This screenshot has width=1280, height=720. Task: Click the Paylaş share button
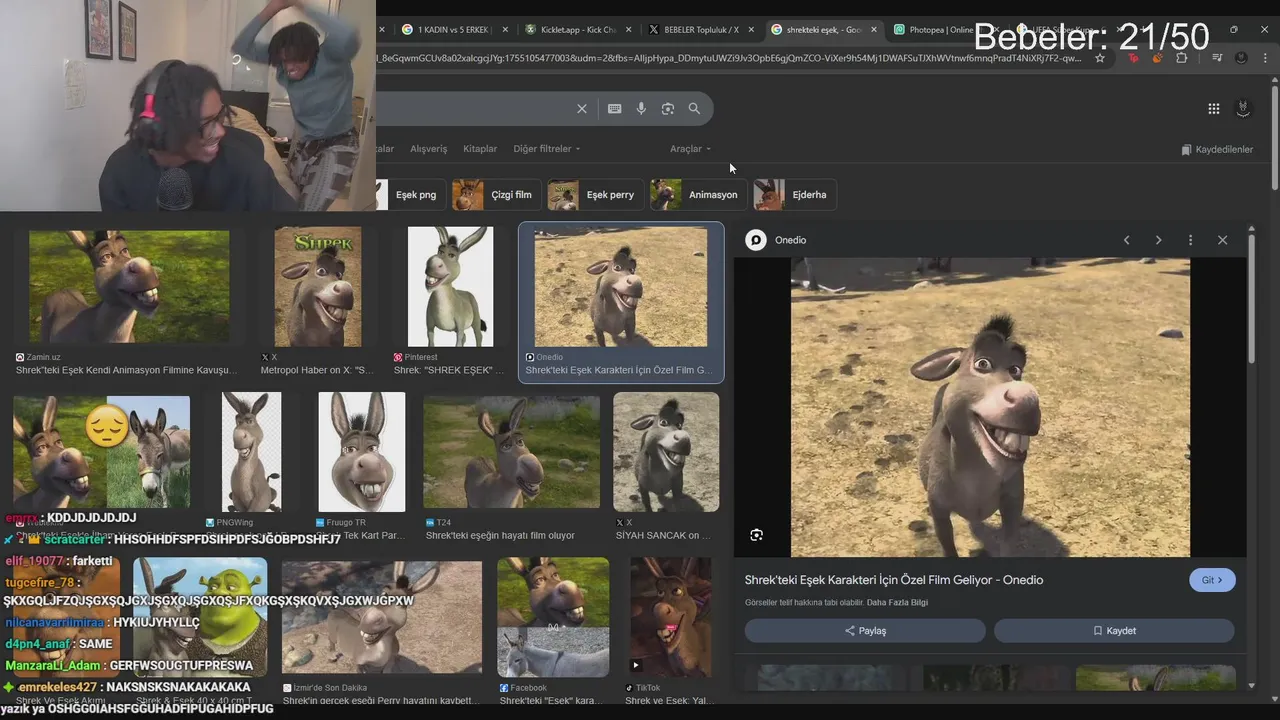(x=865, y=631)
